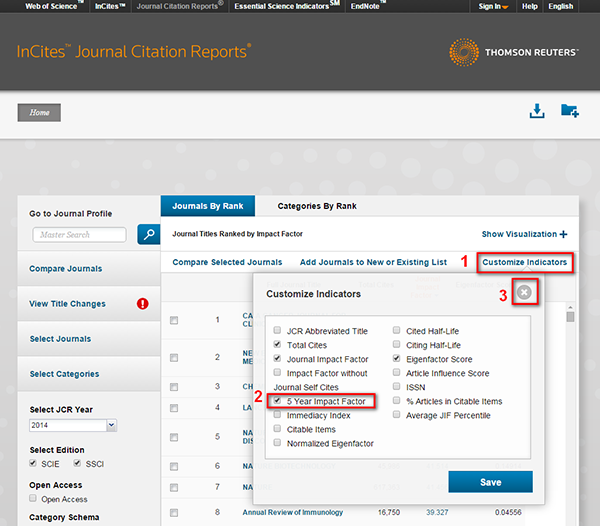Click the red alert icon beside View Title Changes
The width and height of the screenshot is (600, 526).
(x=143, y=304)
